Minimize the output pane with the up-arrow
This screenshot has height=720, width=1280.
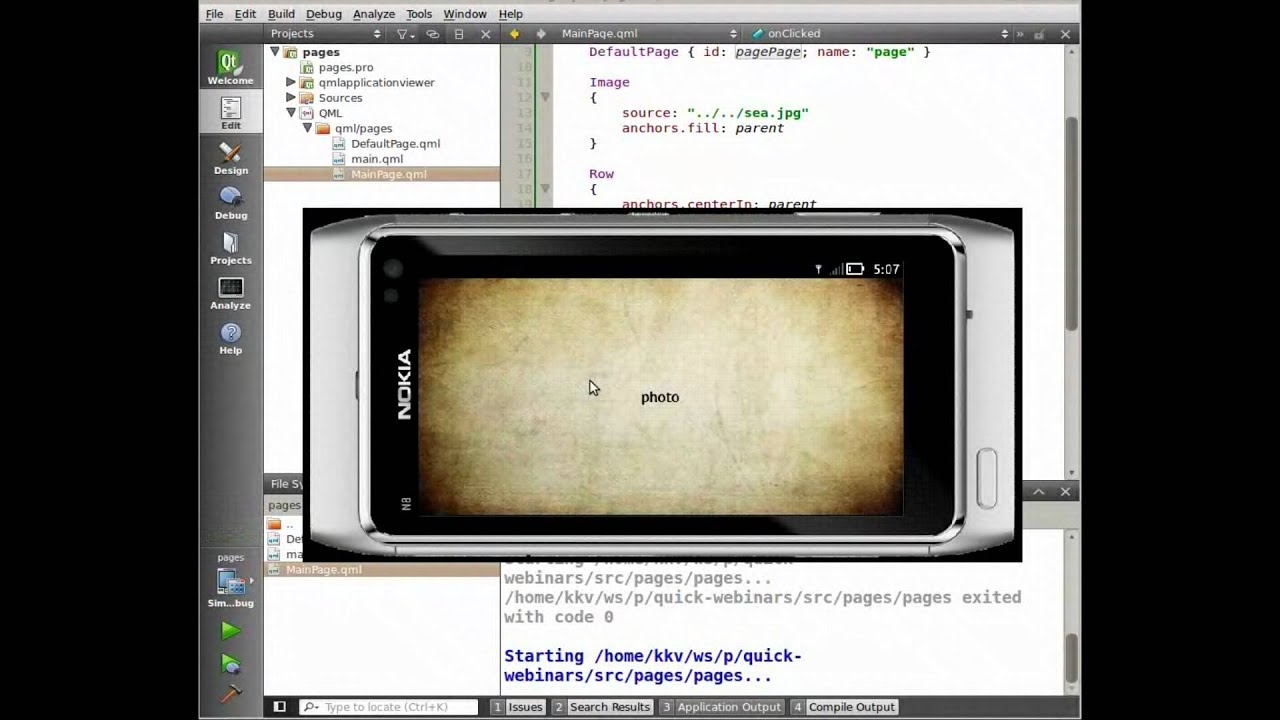(1039, 492)
